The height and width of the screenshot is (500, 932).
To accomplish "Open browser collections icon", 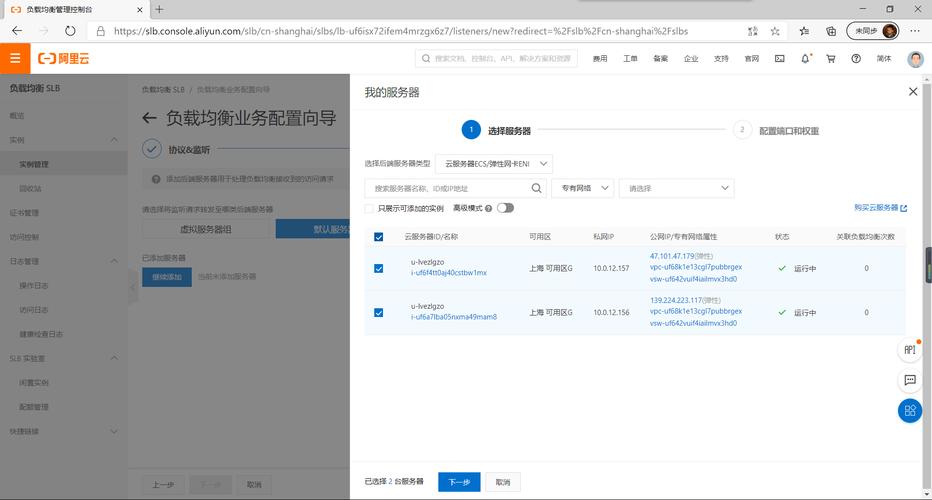I will pos(831,31).
